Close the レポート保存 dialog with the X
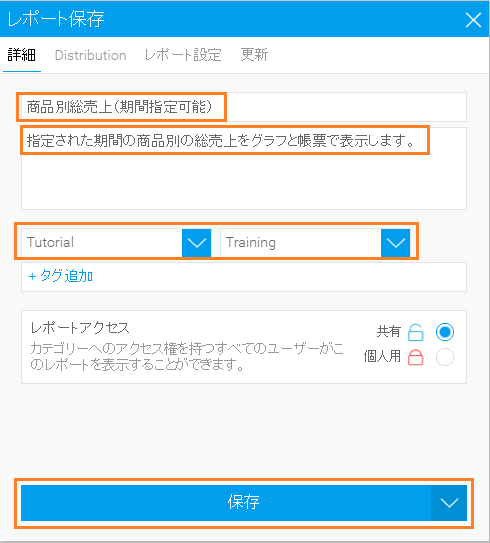This screenshot has width=490, height=543. 473,20
